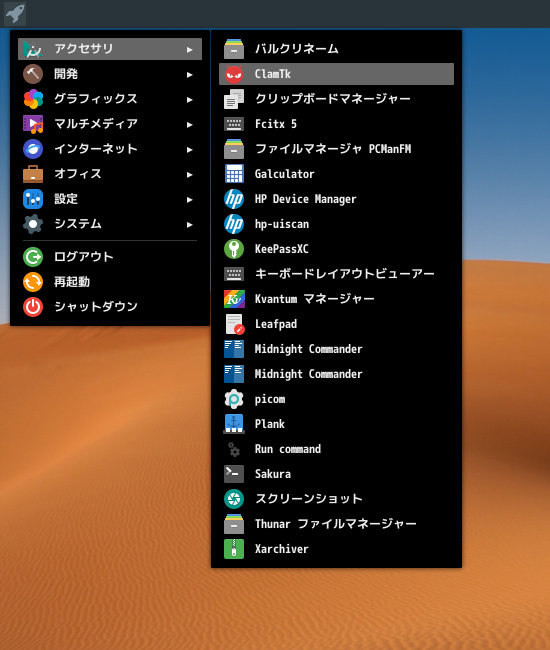Launch Run command entry
This screenshot has width=550, height=650.
coord(336,449)
